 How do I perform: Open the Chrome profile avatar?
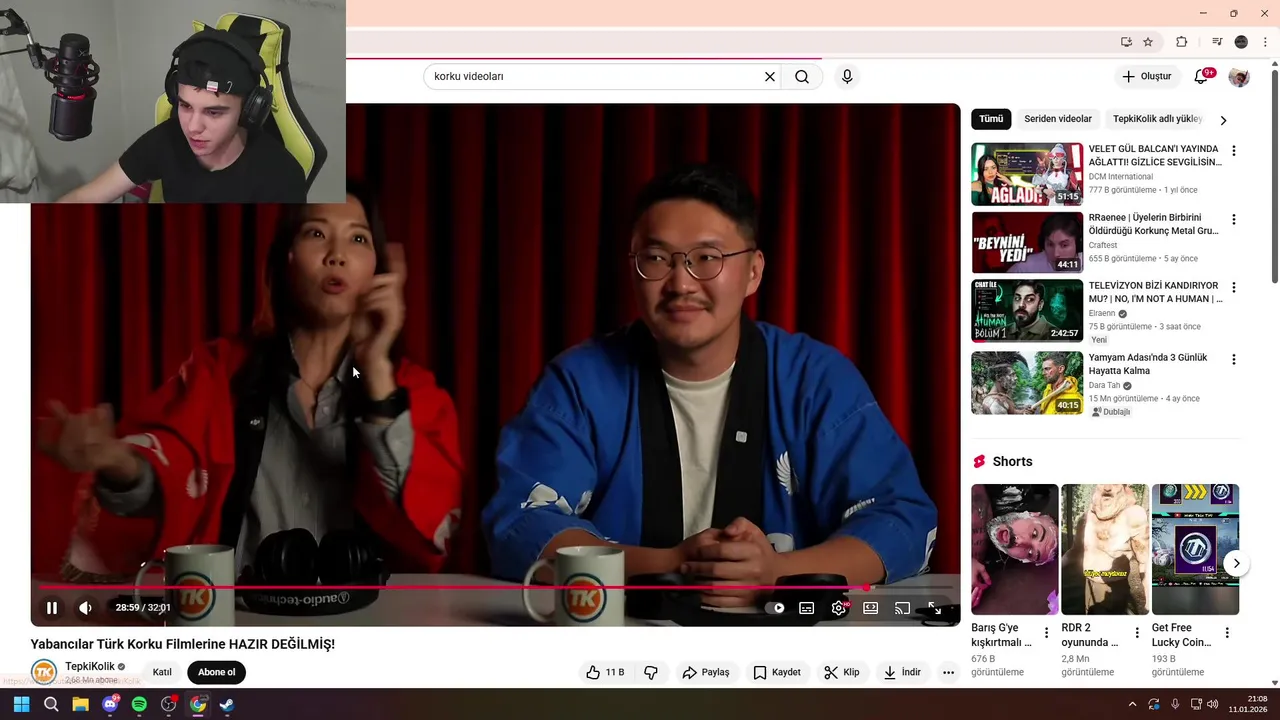(1241, 42)
